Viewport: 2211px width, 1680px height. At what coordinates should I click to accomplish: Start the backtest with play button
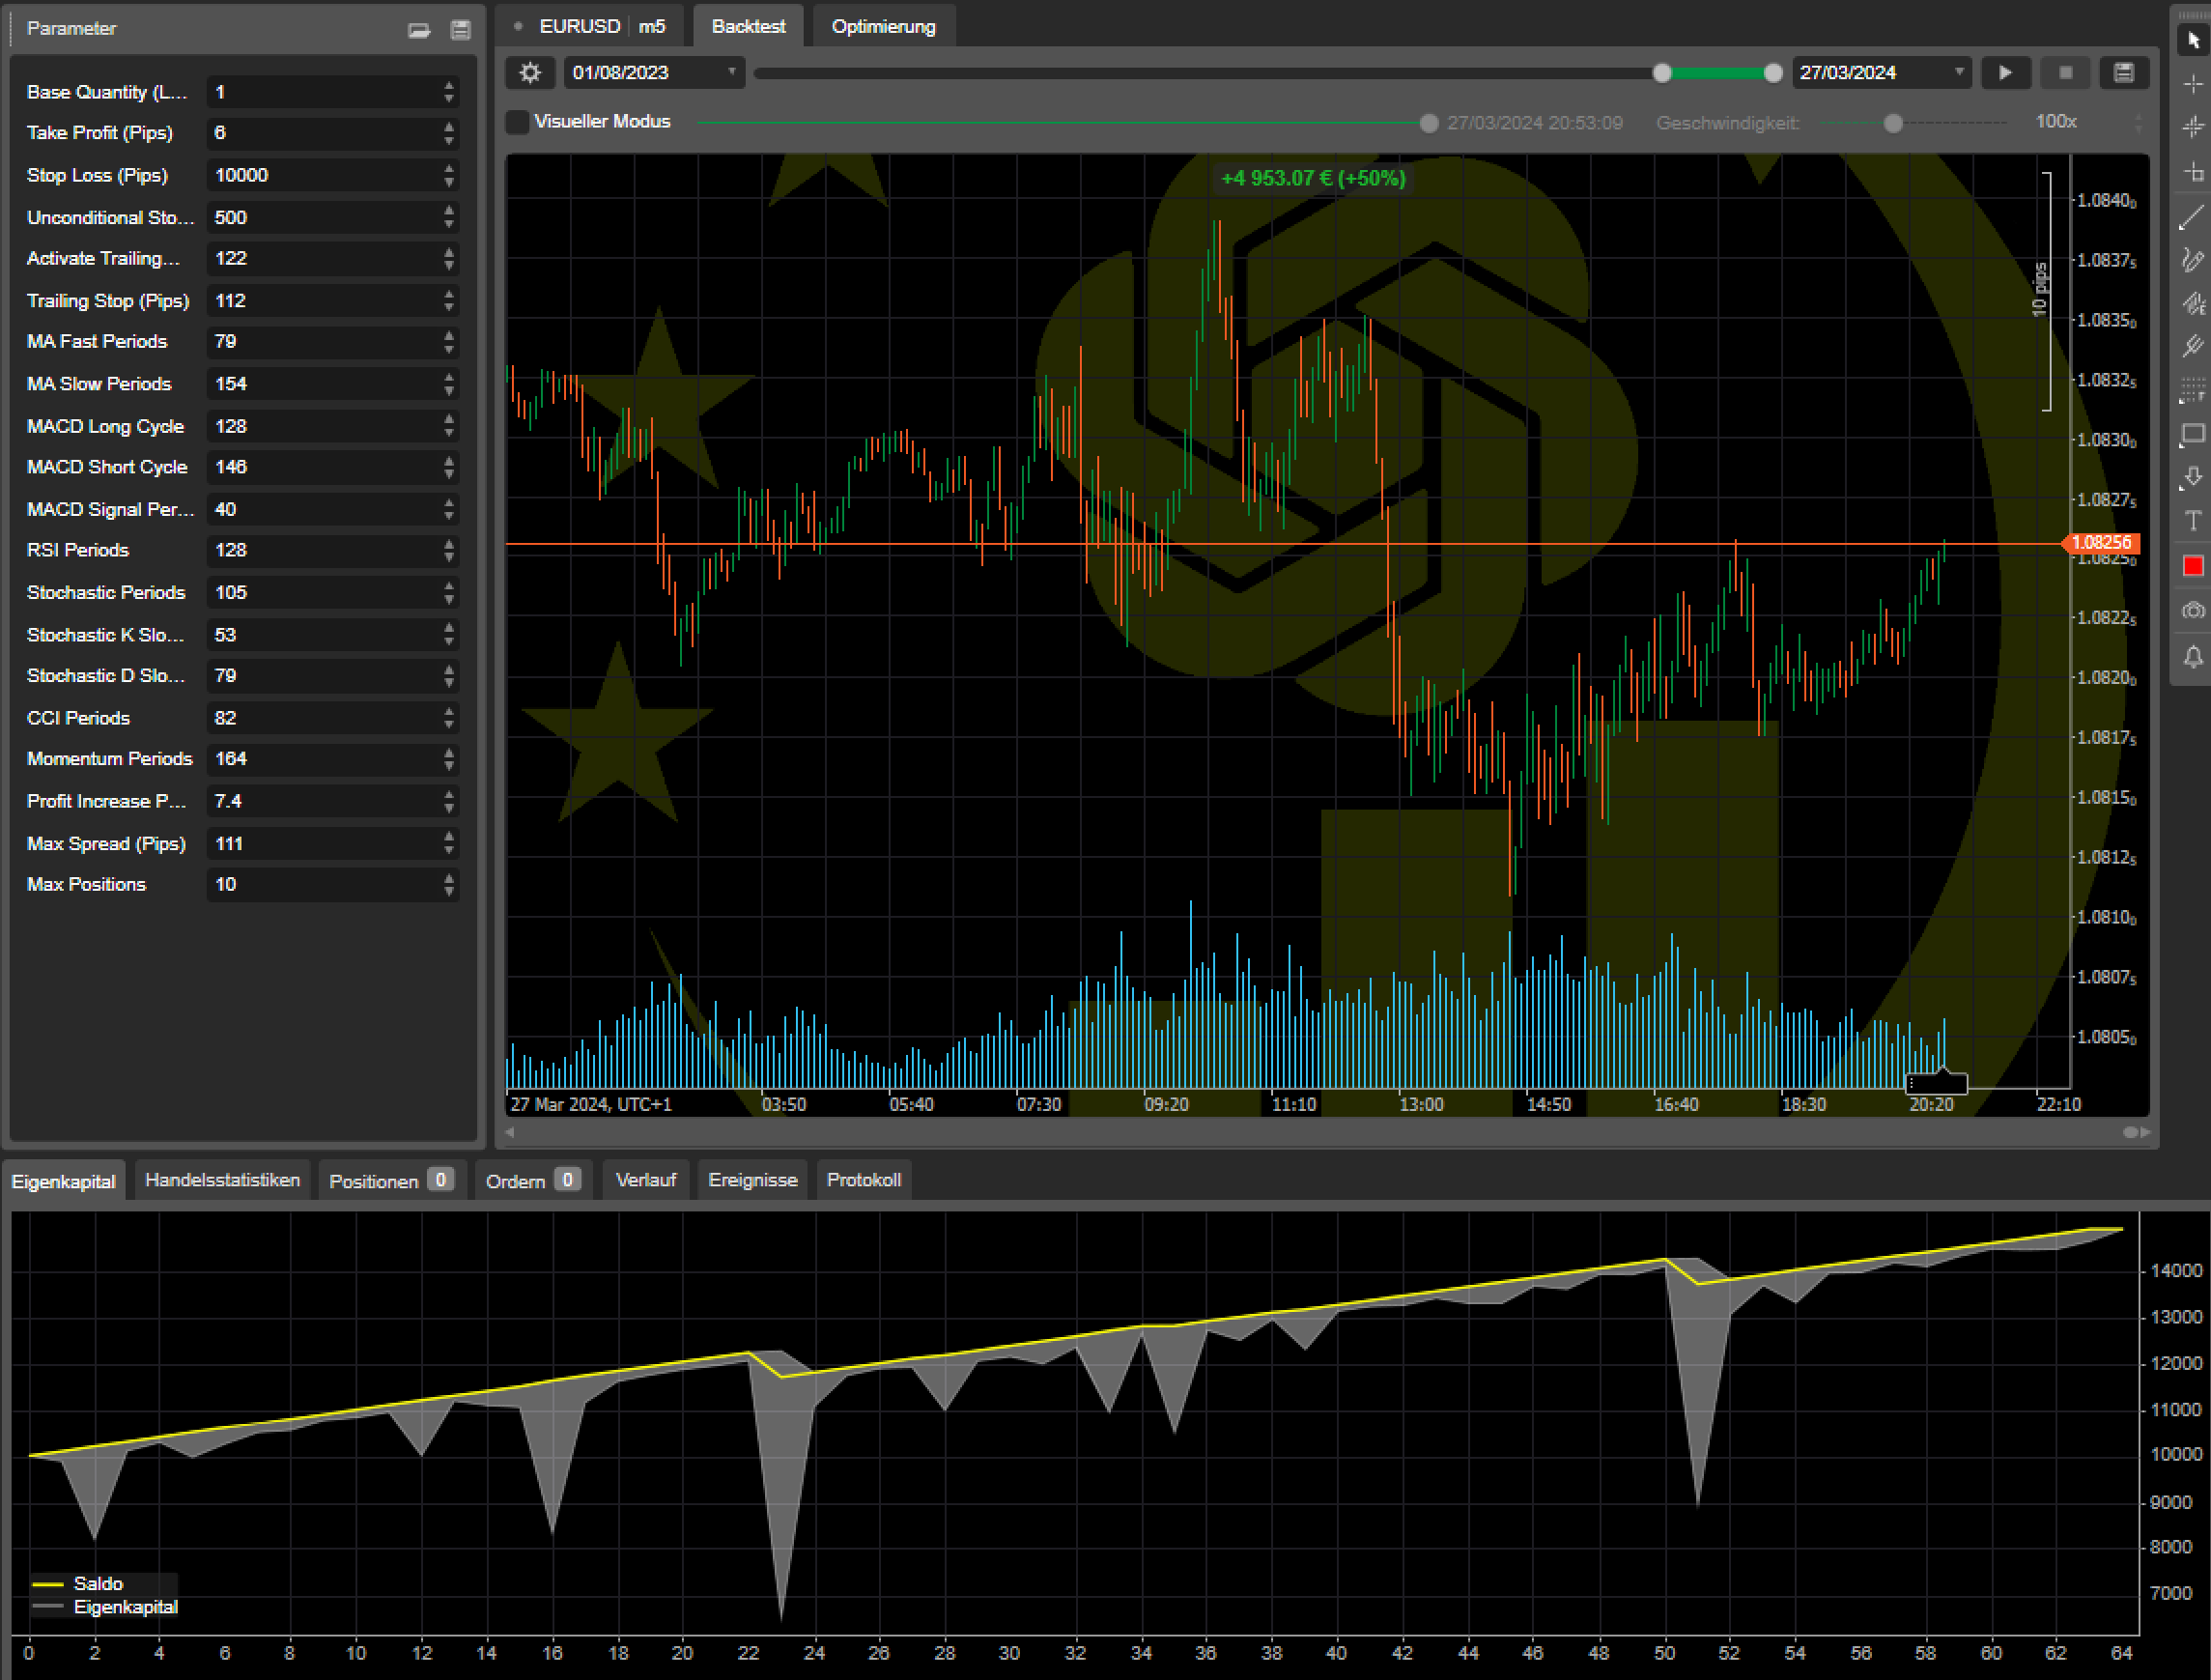pyautogui.click(x=2005, y=72)
